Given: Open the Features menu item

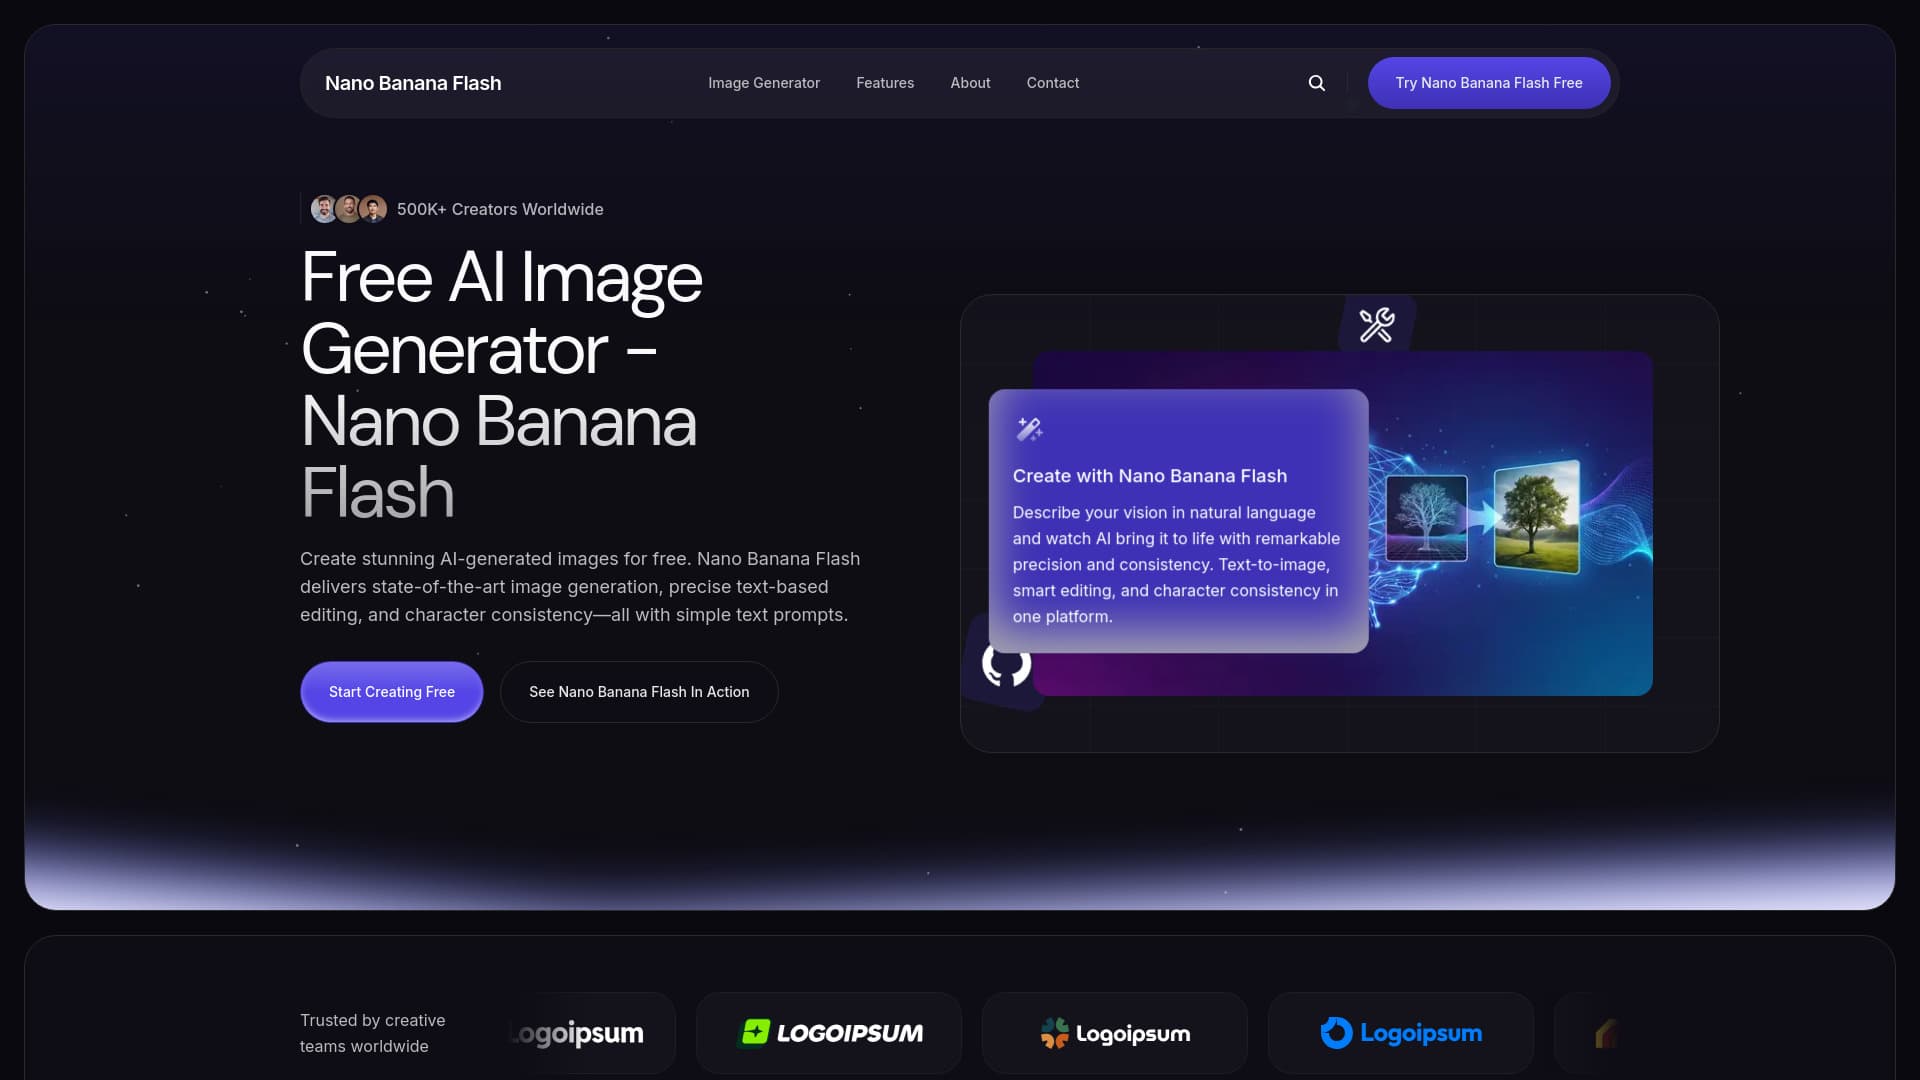Looking at the screenshot, I should click(884, 83).
